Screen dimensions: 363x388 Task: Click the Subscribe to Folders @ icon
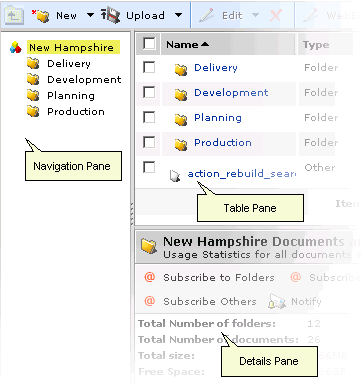click(x=150, y=277)
